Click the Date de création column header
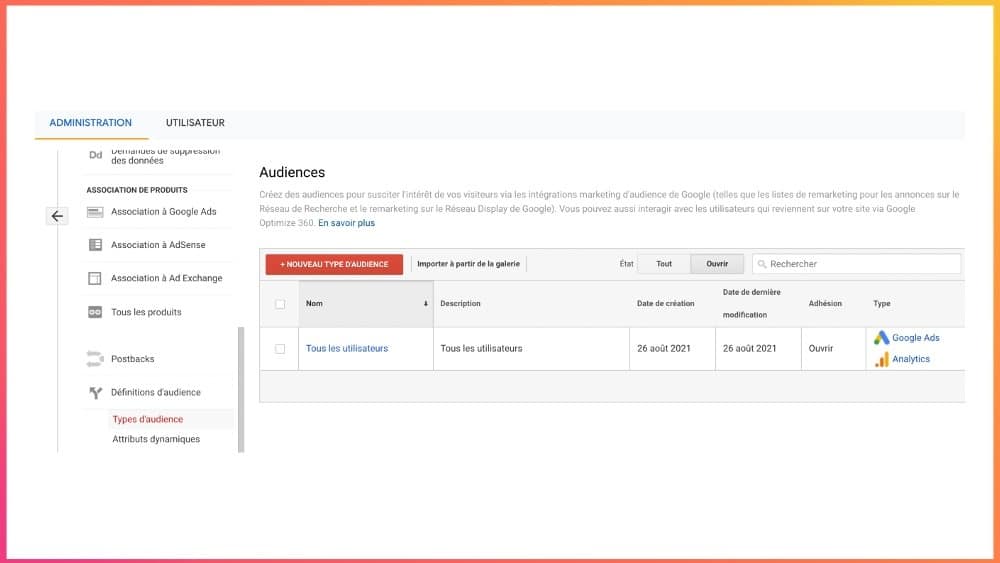 pyautogui.click(x=665, y=303)
